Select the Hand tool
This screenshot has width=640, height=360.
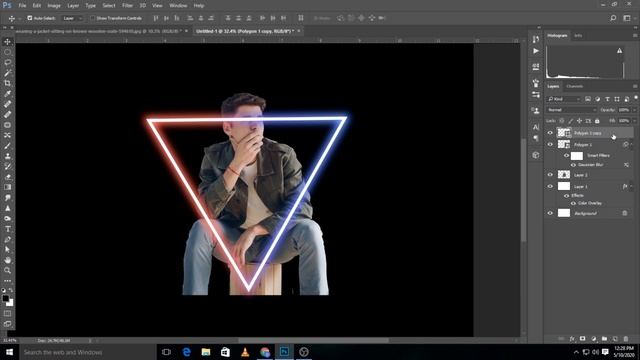click(7, 260)
